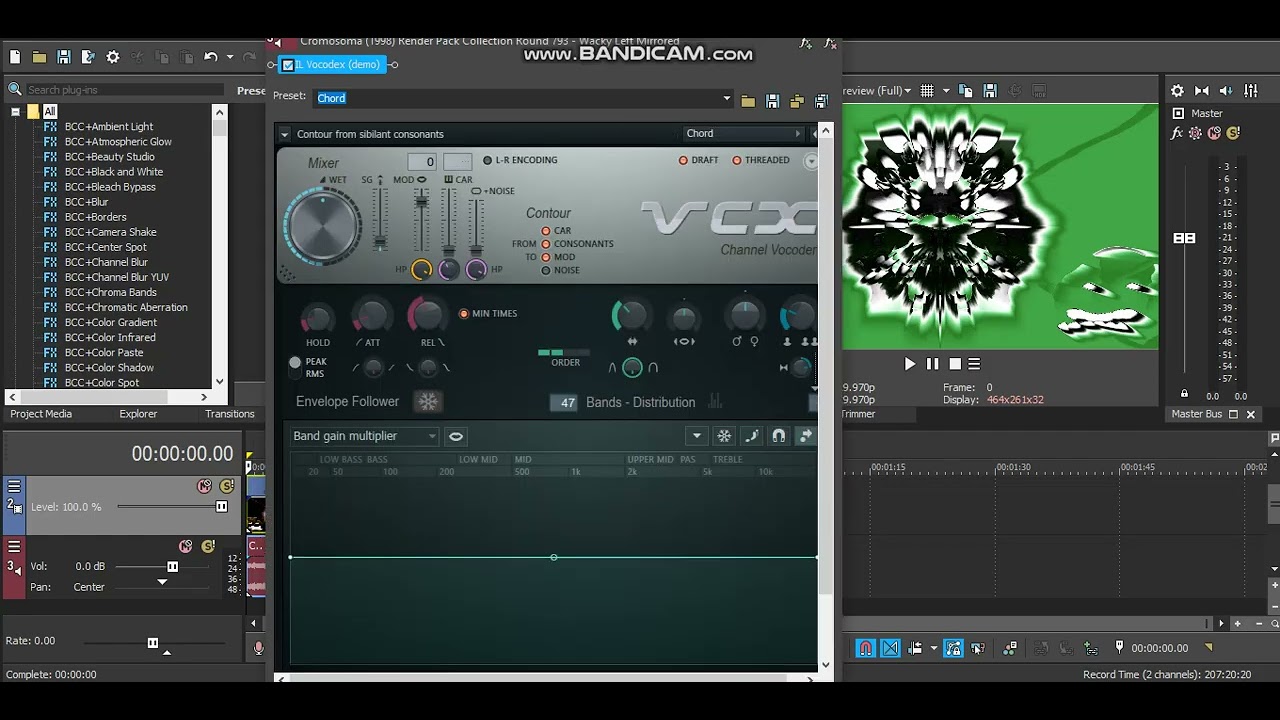Open the round options arrow beside THREADED
The image size is (1280, 720).
coord(811,160)
